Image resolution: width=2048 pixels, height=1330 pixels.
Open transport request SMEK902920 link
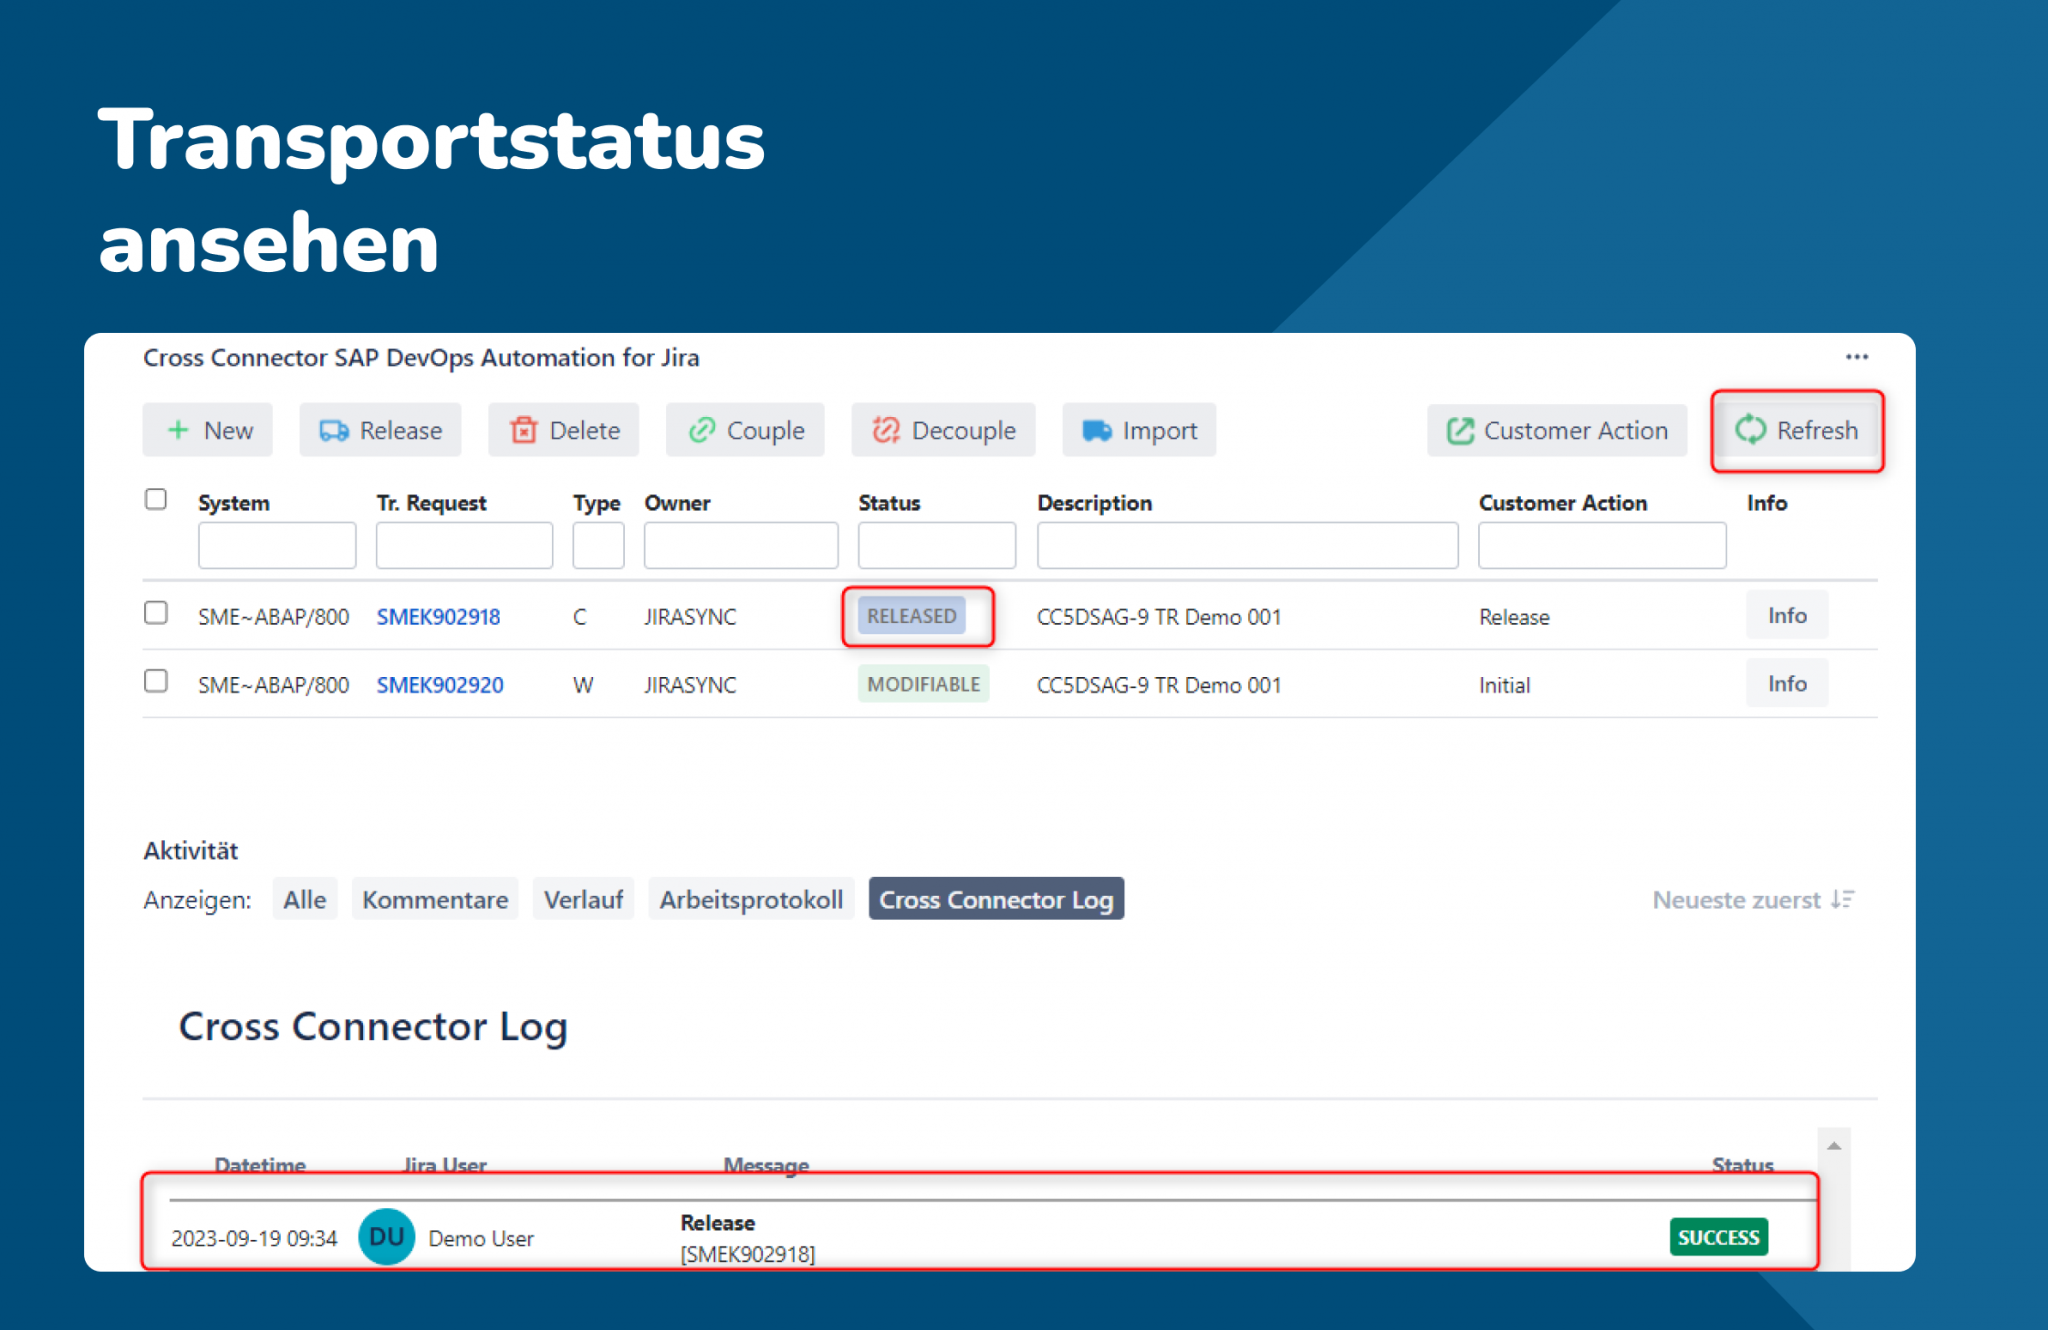pyautogui.click(x=440, y=685)
